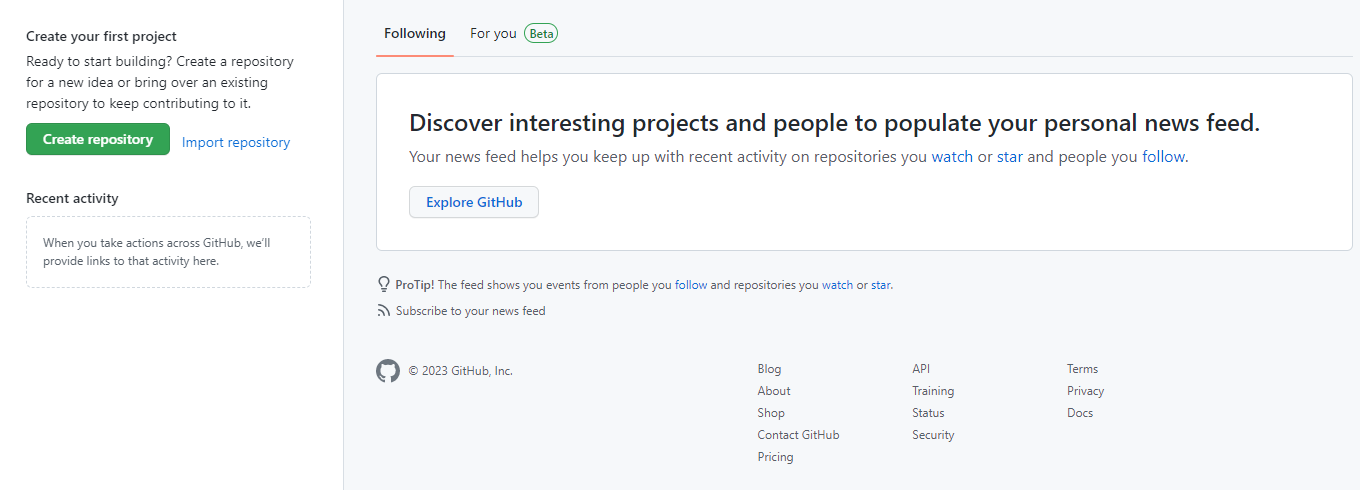Screen dimensions: 1360x490
Task: Open the Docs footer link
Action: [x=1080, y=413]
